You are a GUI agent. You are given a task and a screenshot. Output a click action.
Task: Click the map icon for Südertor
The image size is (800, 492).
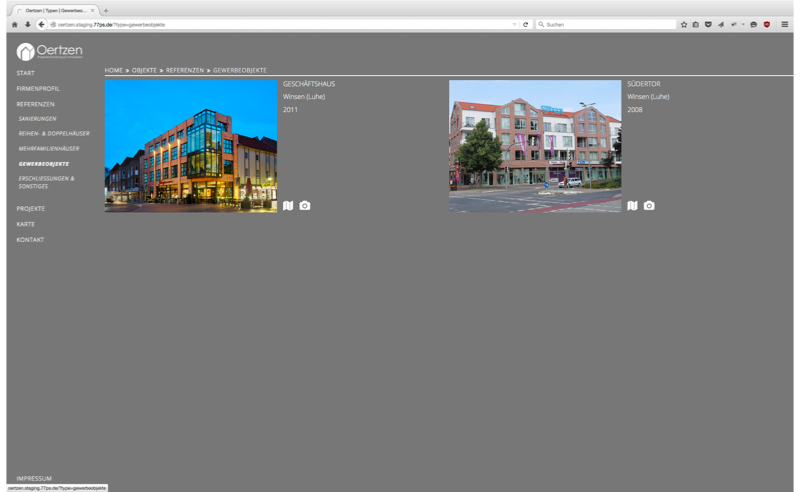coord(632,205)
